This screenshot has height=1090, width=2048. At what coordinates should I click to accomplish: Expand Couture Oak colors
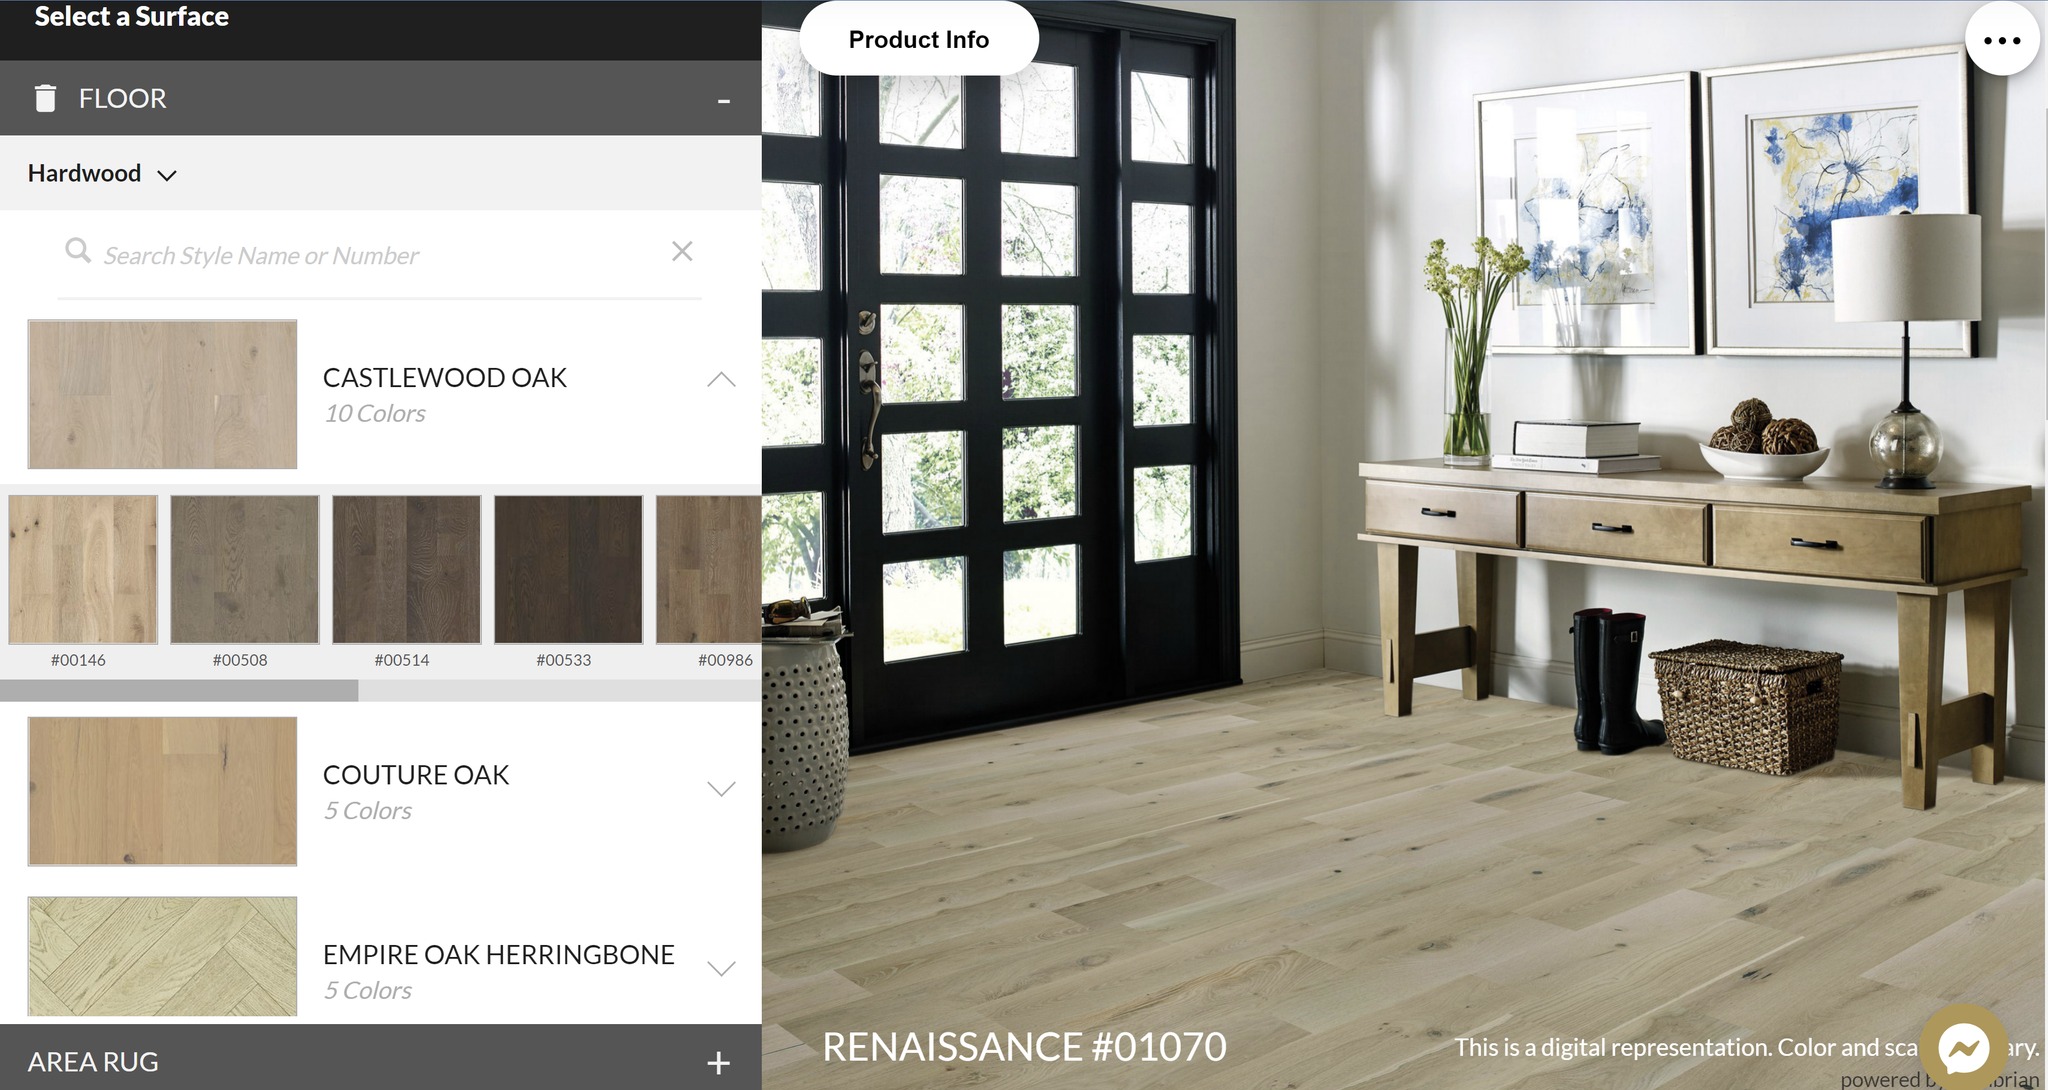coord(721,789)
